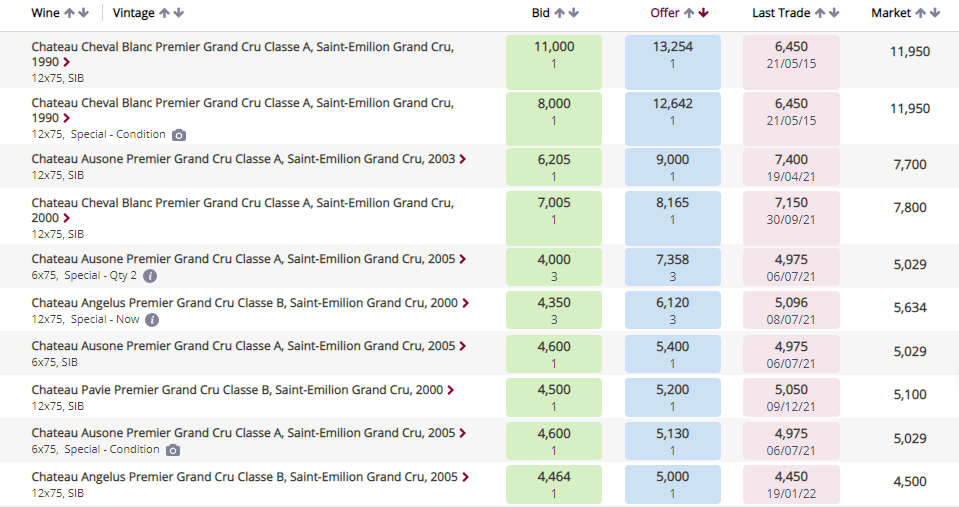This screenshot has width=959, height=507.
Task: Click the 5,130 offer cell
Action: click(673, 441)
